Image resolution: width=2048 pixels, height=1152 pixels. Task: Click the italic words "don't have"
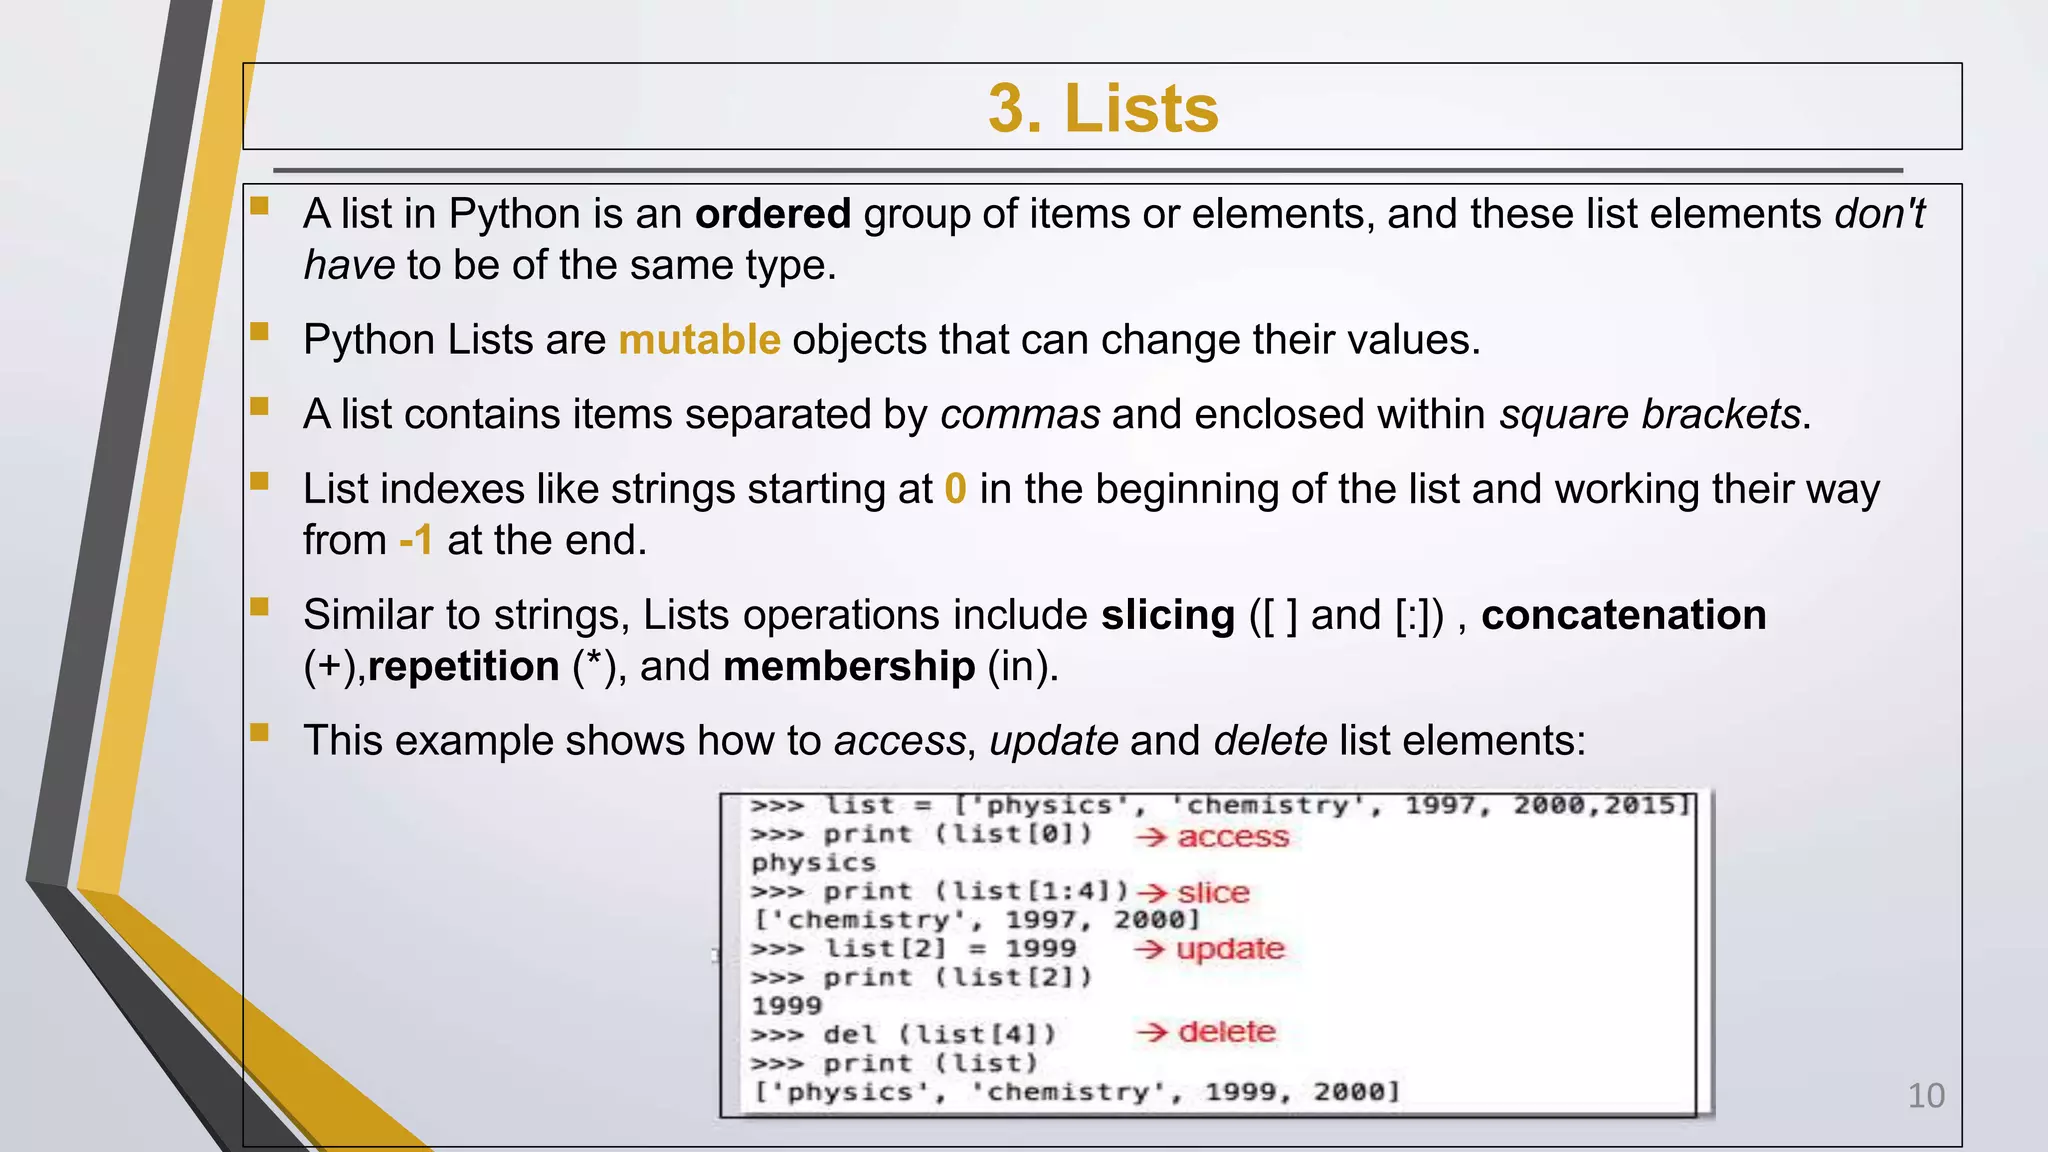1115,240
